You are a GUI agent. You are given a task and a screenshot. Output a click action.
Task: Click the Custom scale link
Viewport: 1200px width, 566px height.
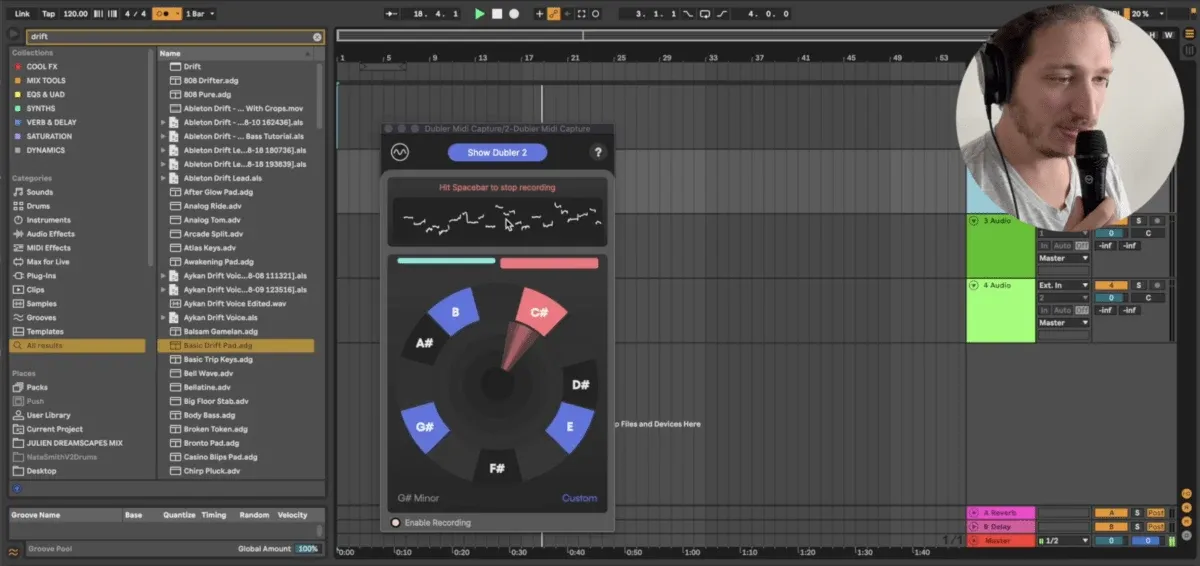(x=579, y=498)
